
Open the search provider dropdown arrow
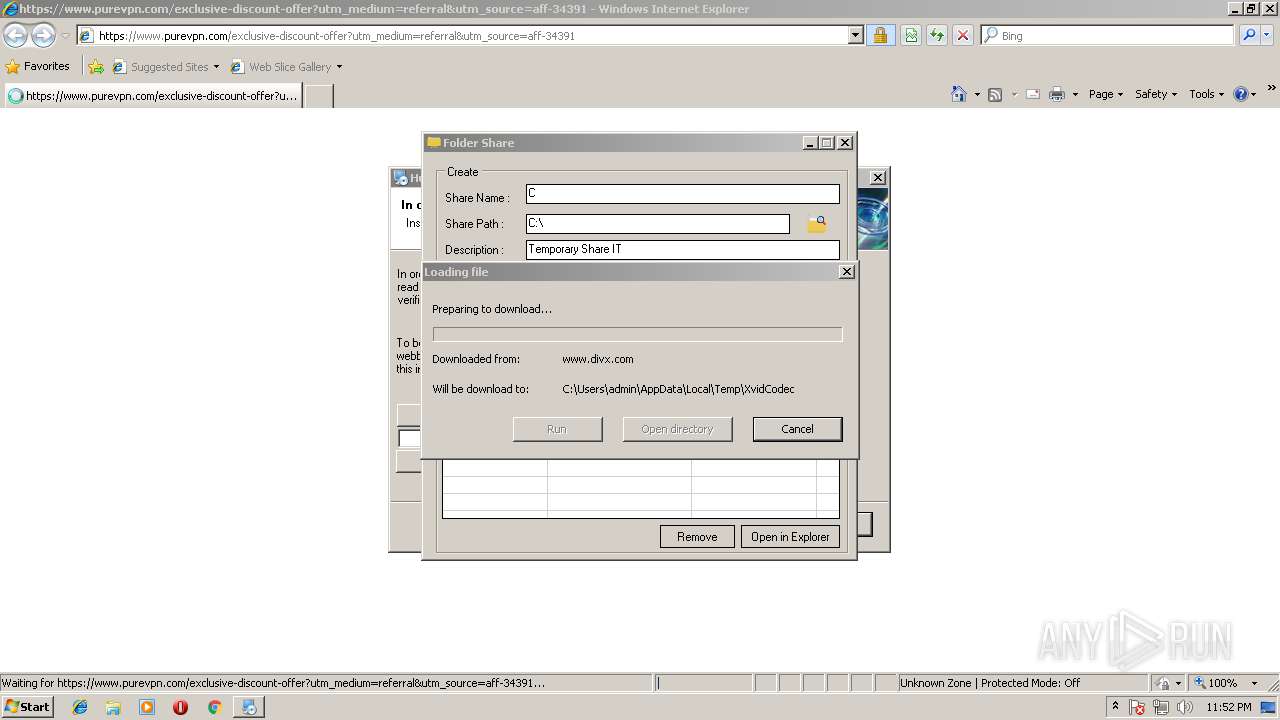coord(1268,35)
